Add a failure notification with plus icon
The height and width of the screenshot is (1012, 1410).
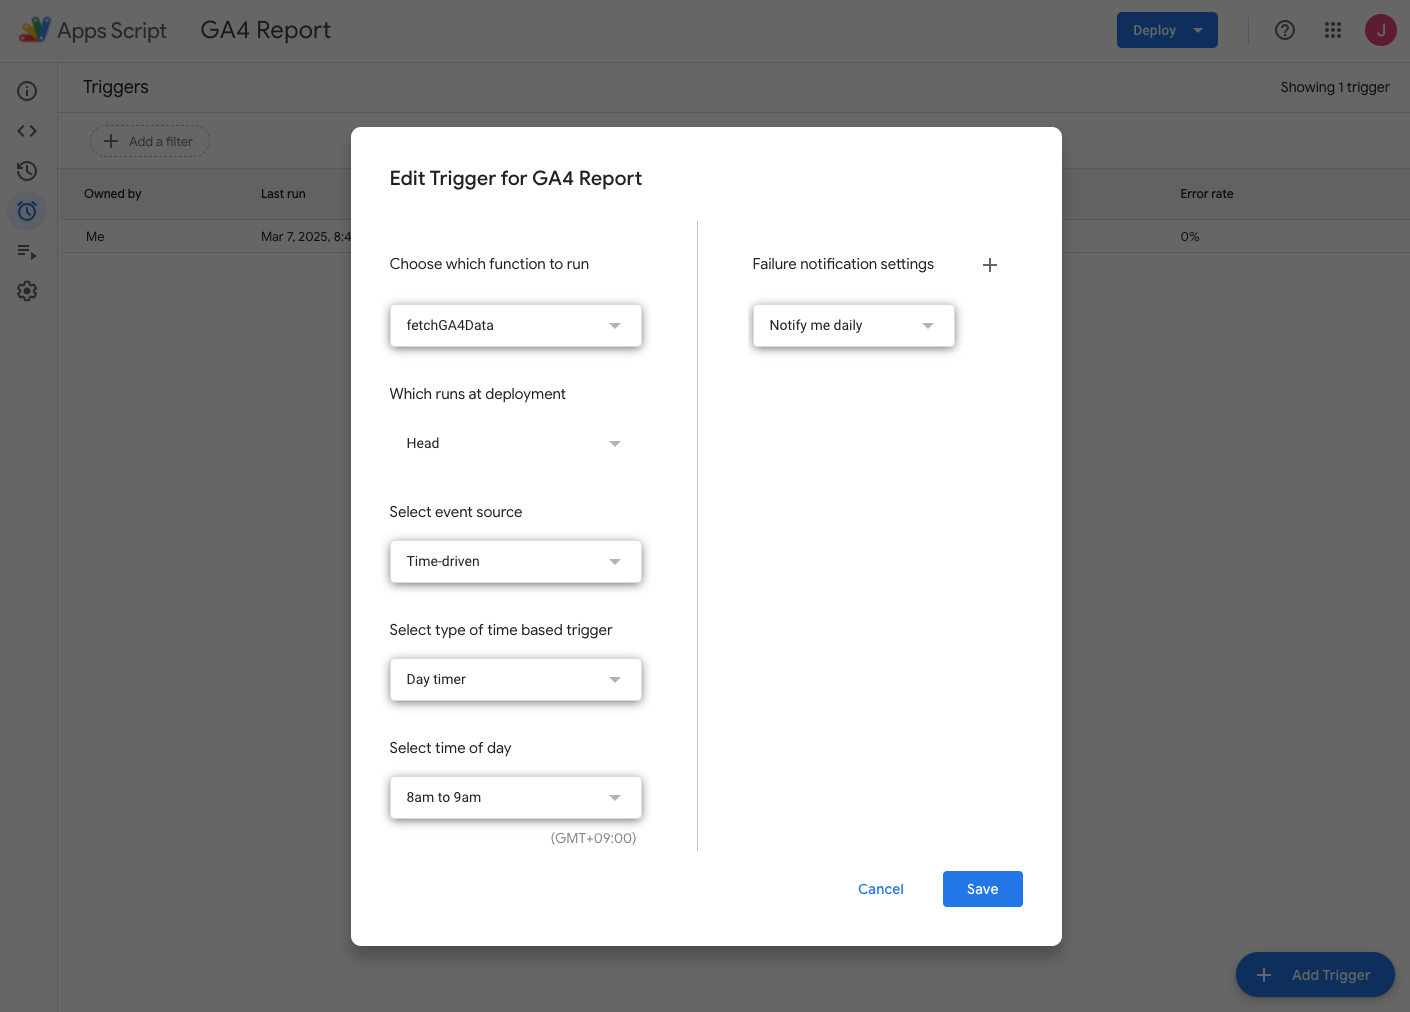pos(990,265)
